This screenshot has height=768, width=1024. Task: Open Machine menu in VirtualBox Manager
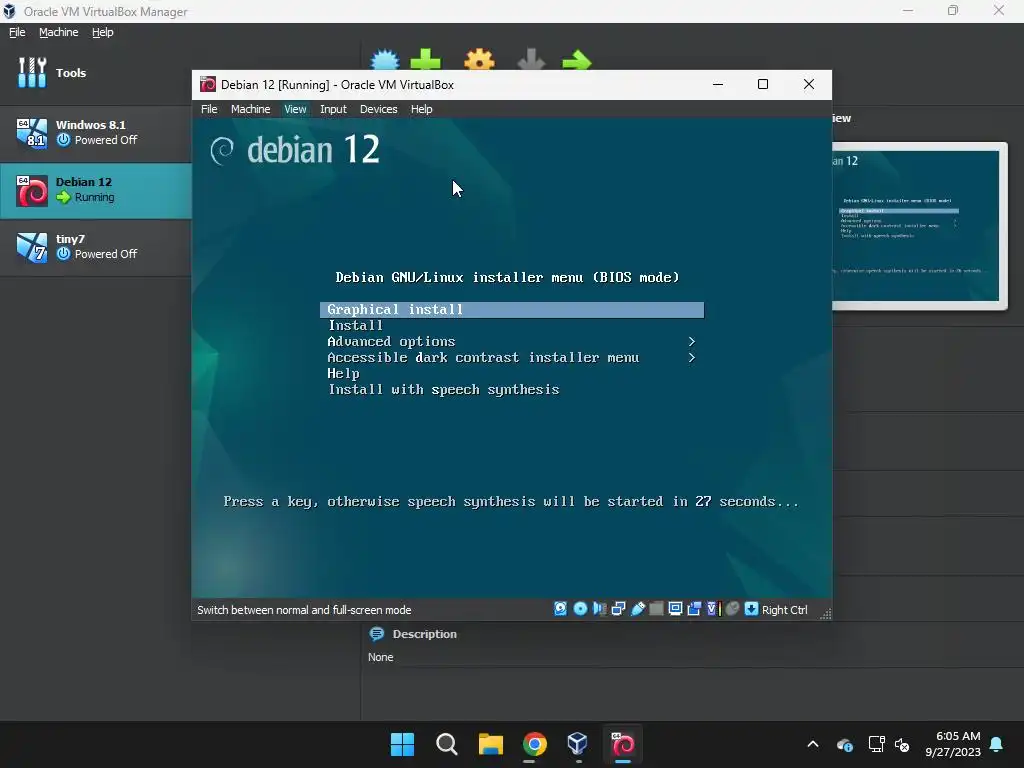point(58,32)
